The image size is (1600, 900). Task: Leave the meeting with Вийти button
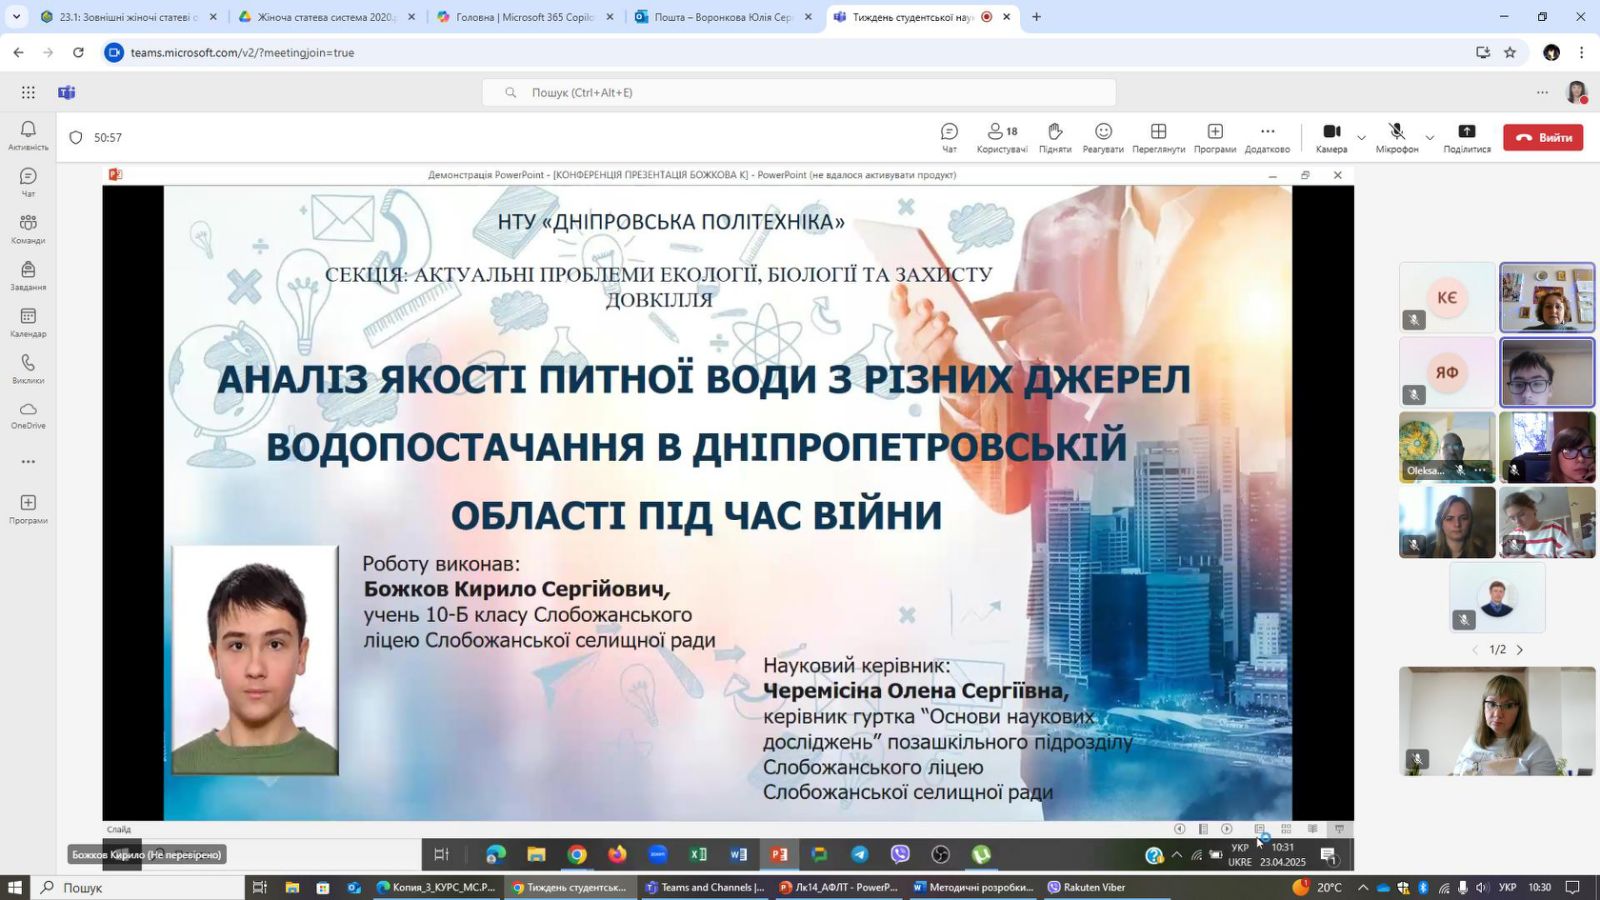[x=1543, y=137]
